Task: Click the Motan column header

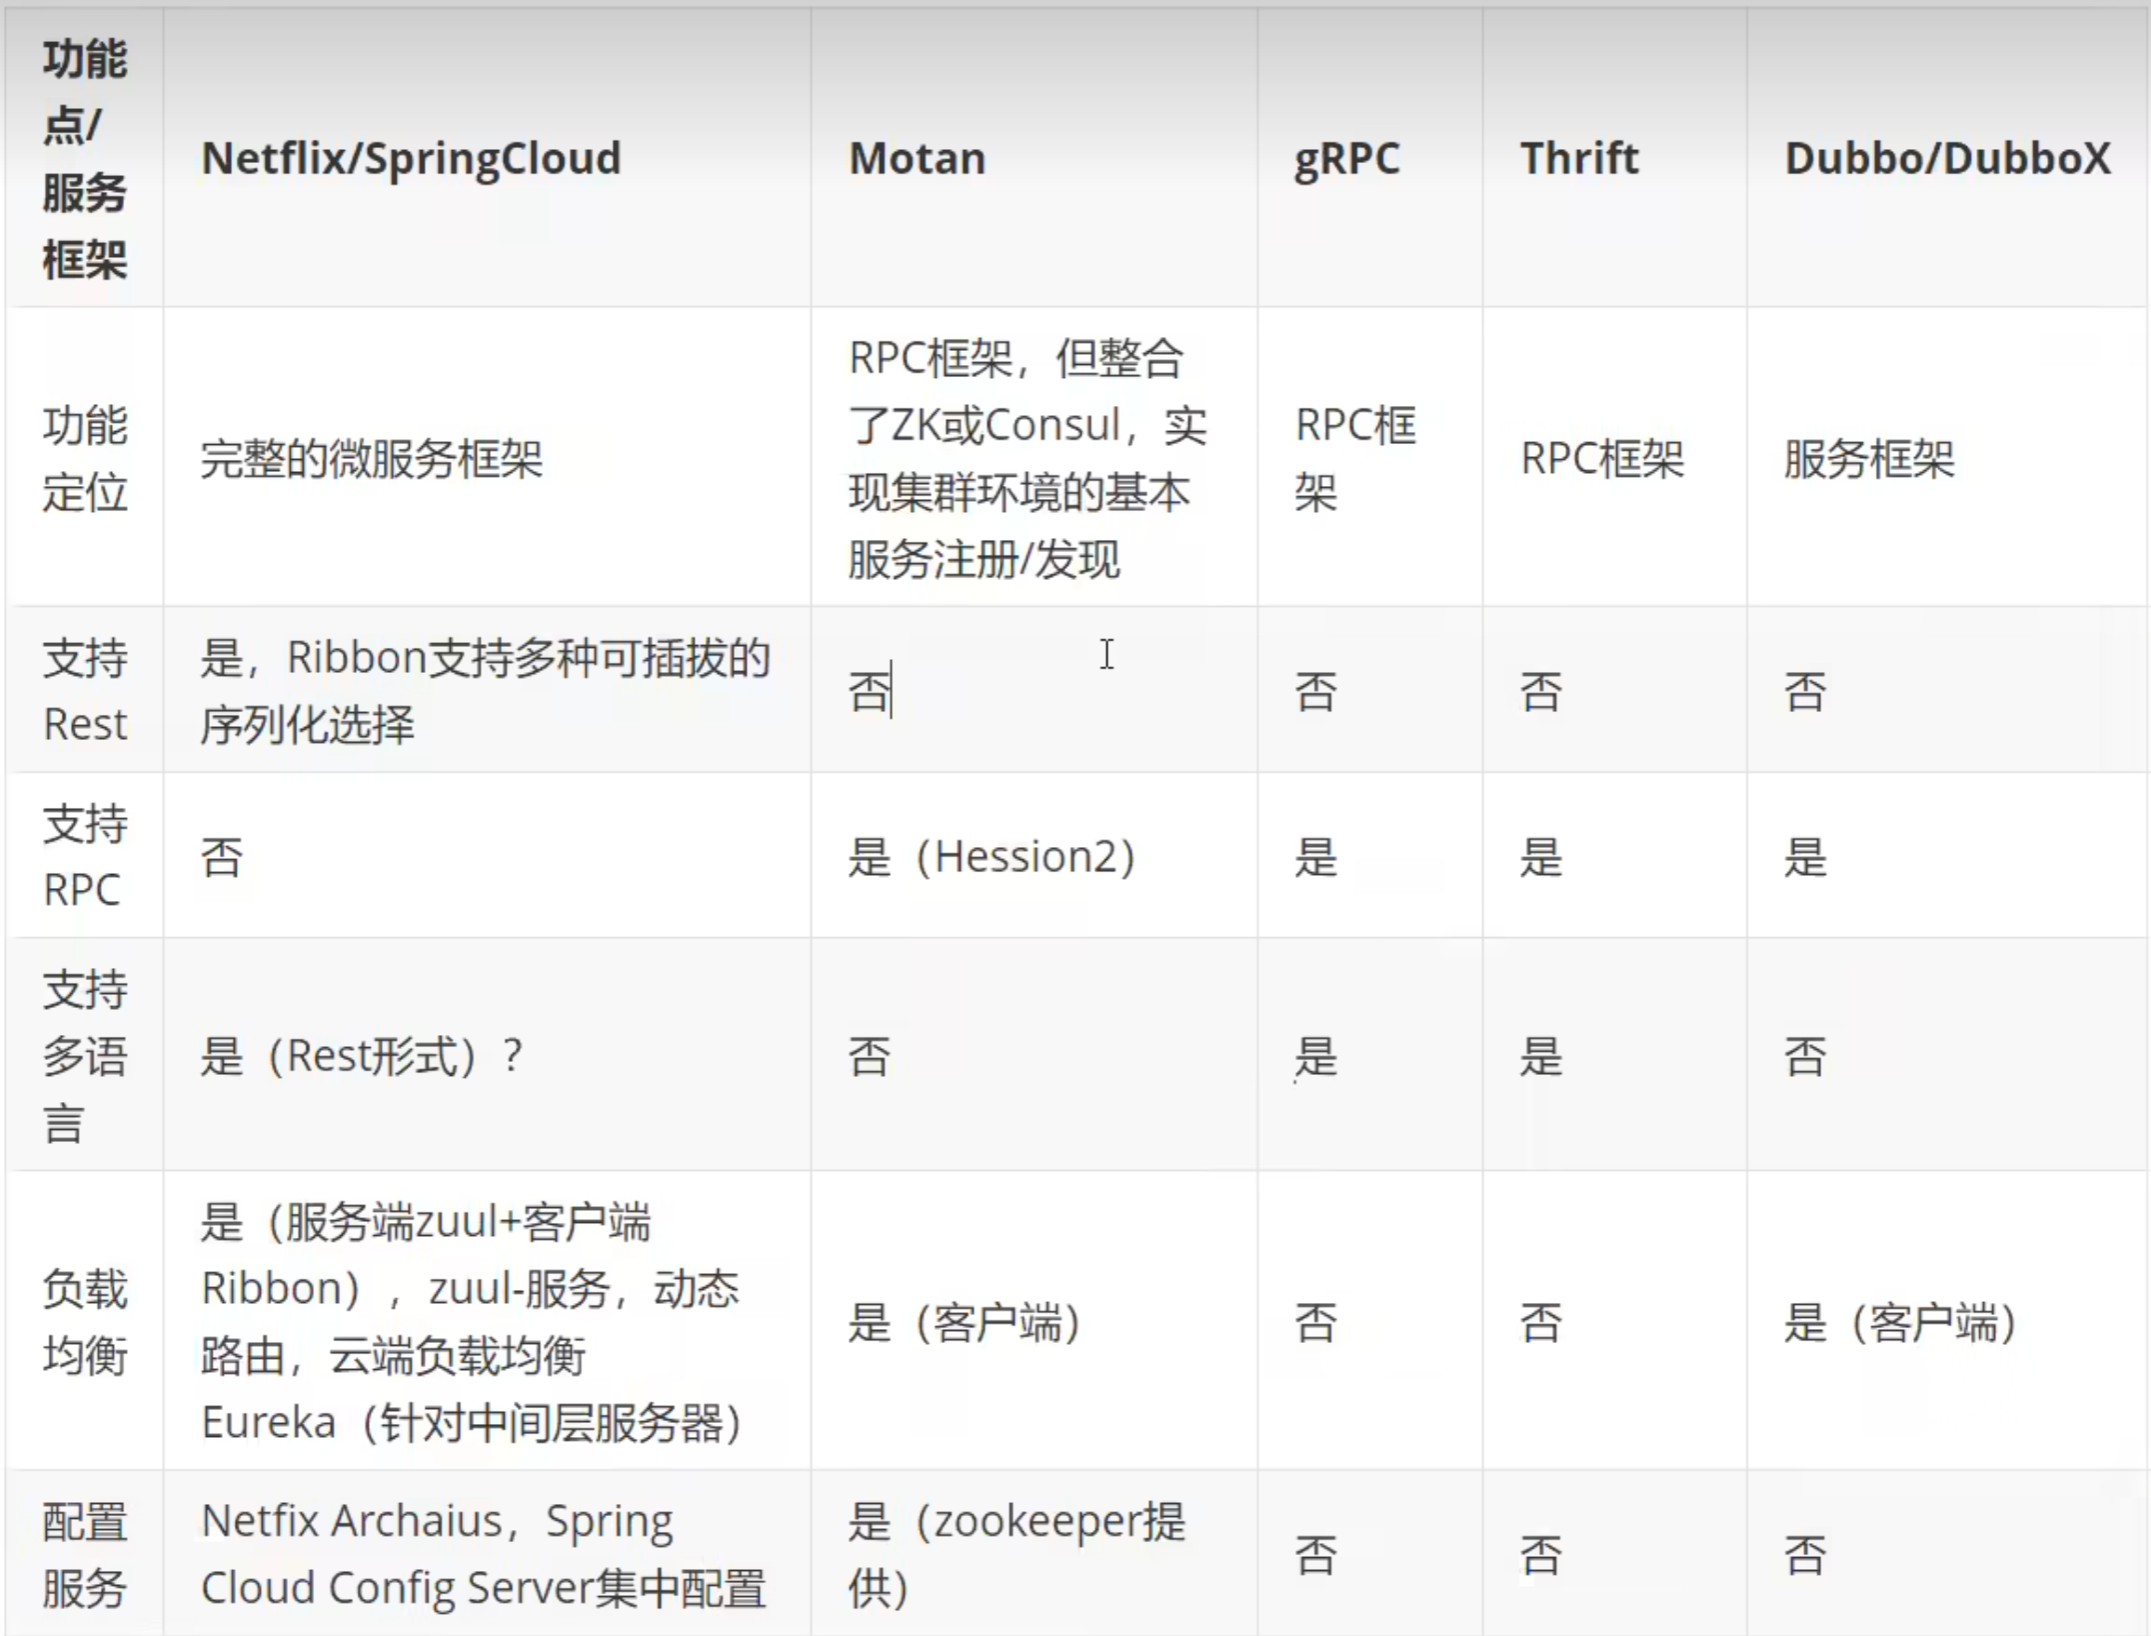Action: tap(917, 158)
